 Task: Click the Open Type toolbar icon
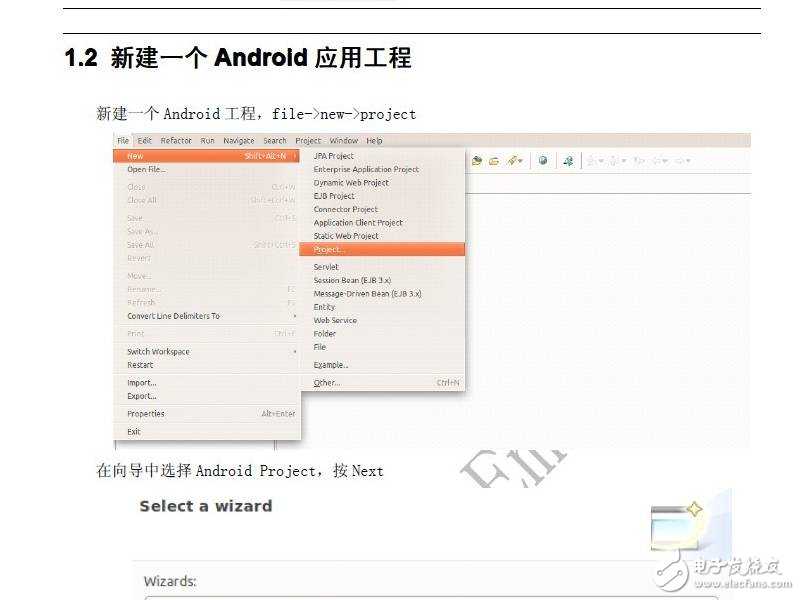tap(477, 161)
